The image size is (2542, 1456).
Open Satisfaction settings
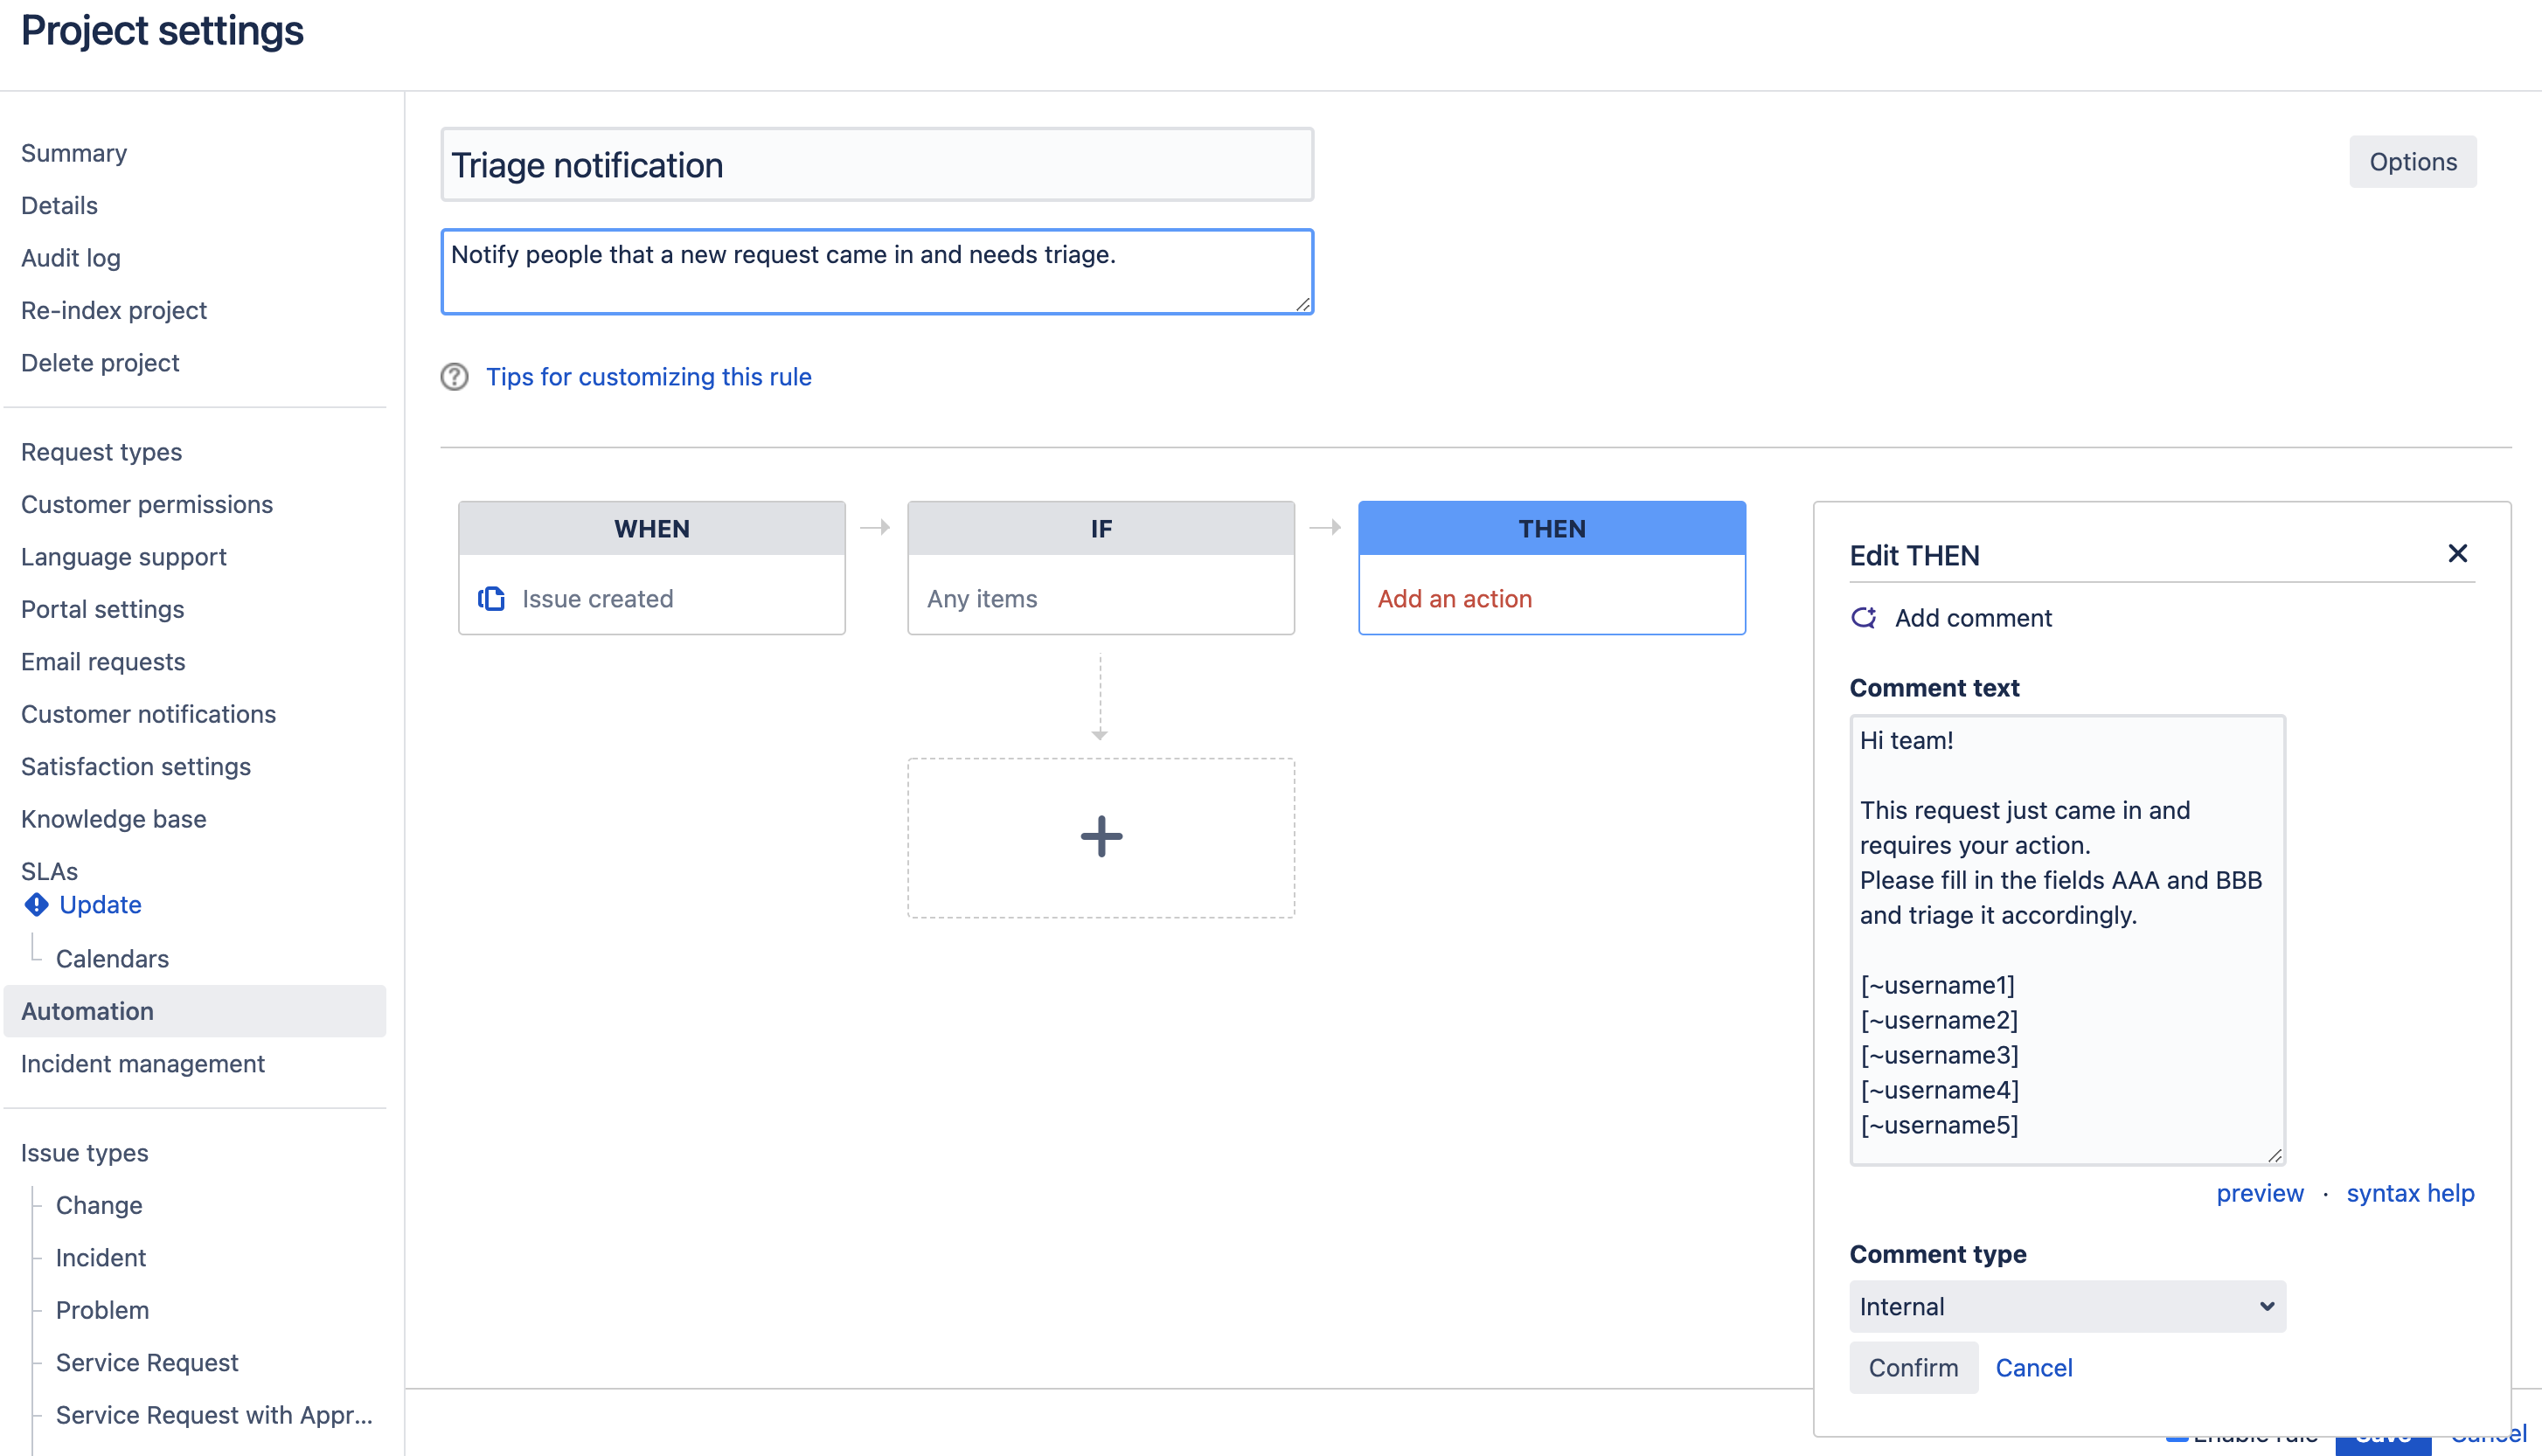[x=136, y=766]
